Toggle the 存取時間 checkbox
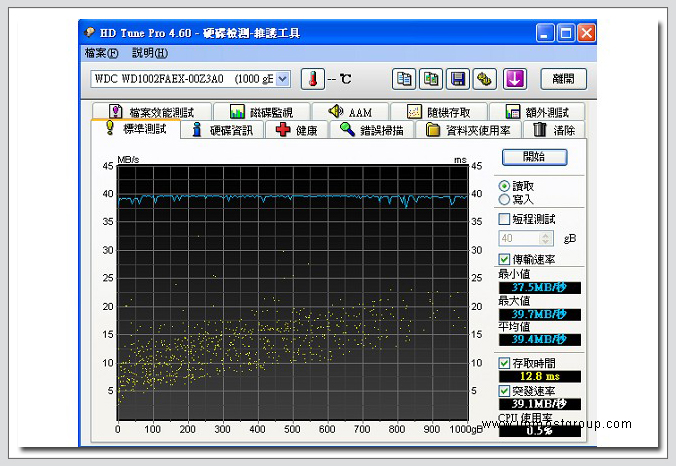Viewport: 676px width, 466px height. 504,363
